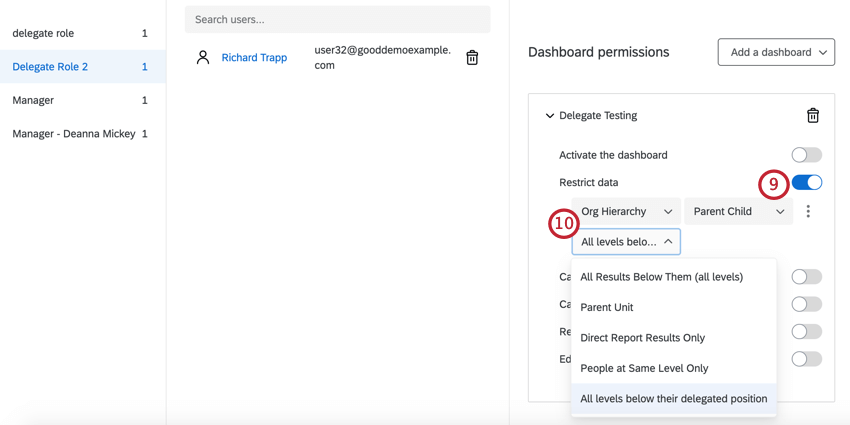This screenshot has width=850, height=425.
Task: Select the Parent Unit option
Action: coord(607,307)
